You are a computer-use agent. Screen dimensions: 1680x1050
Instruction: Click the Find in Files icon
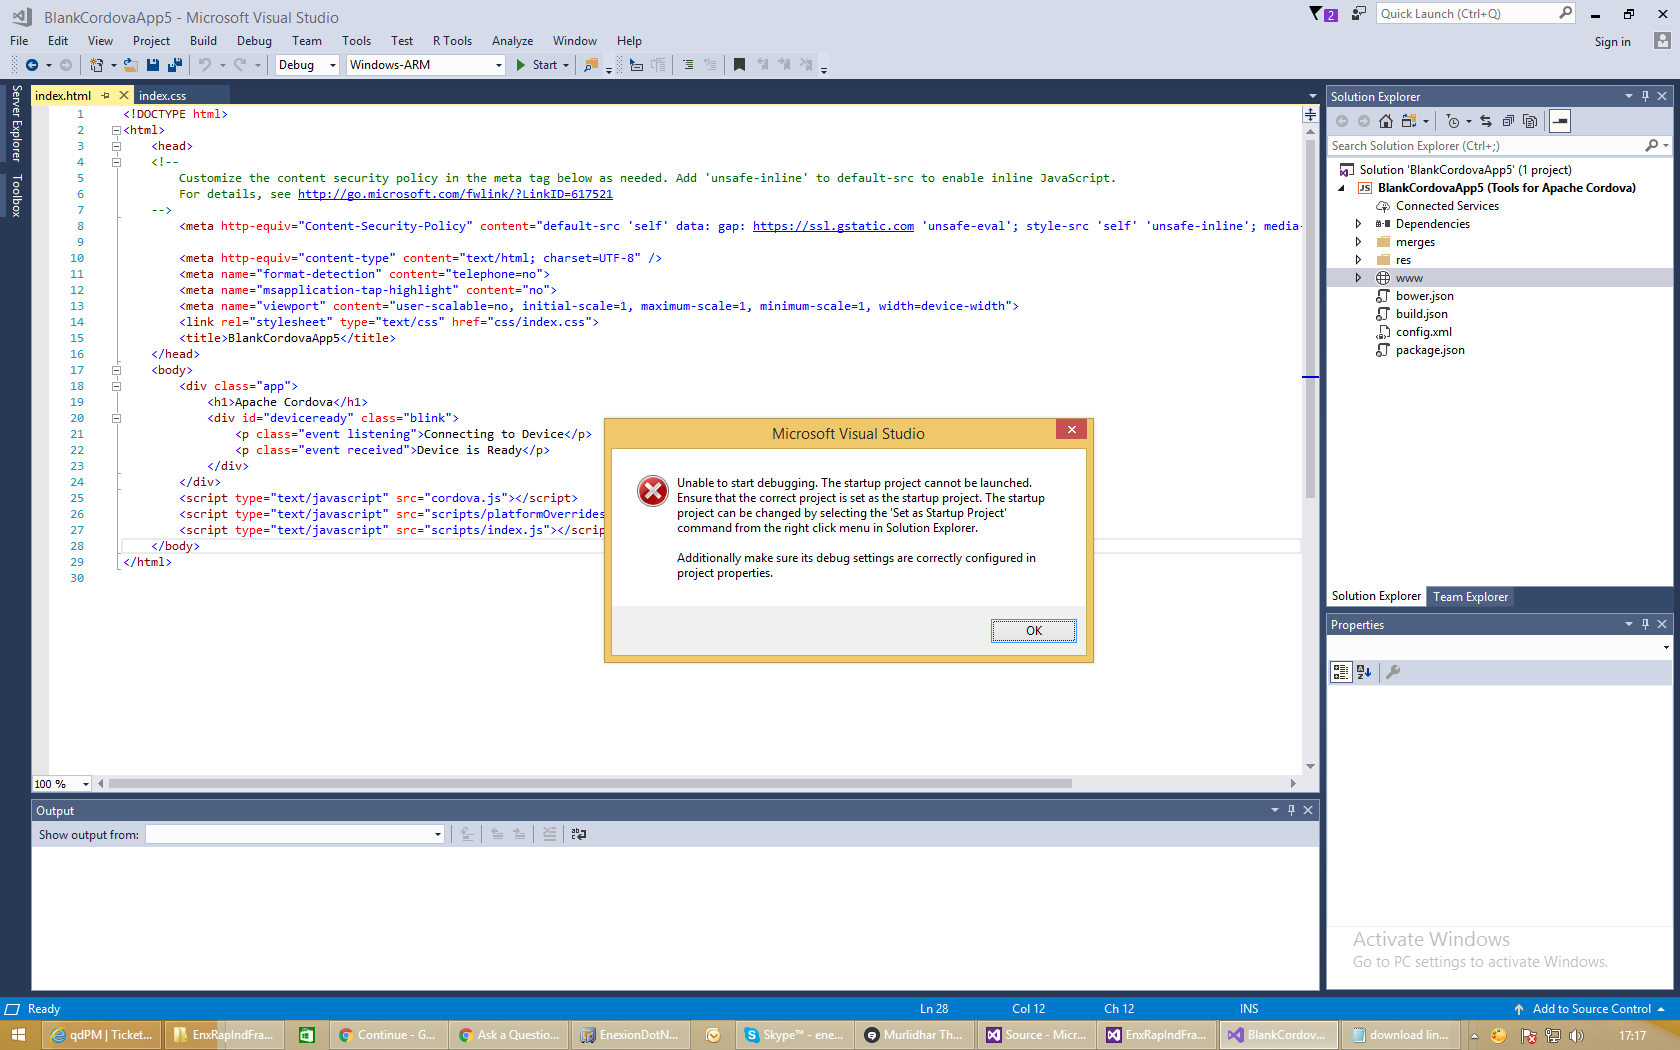591,65
